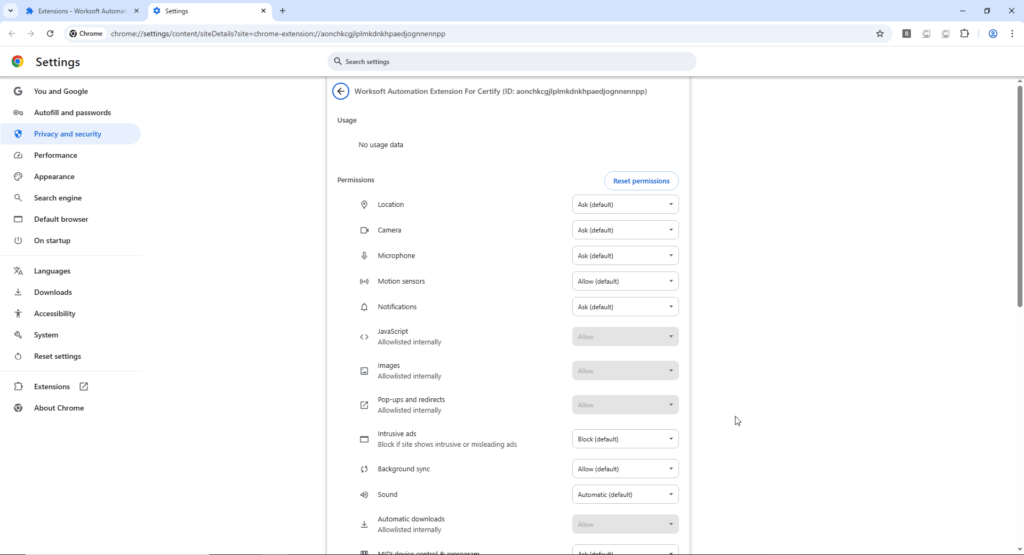Screen dimensions: 1024x555
Task: Open Chrome's three-dot menu
Action: [1012, 33]
